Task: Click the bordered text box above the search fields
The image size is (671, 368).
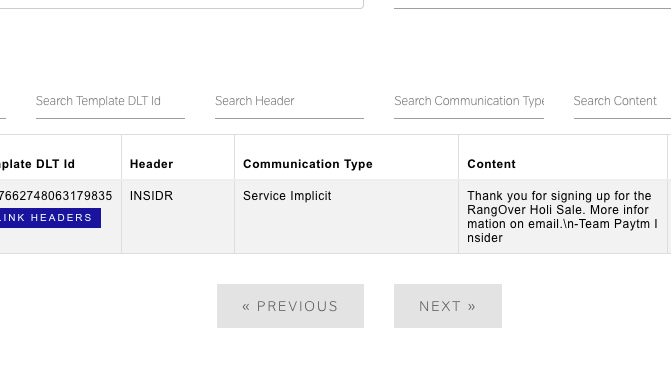Action: point(182,4)
